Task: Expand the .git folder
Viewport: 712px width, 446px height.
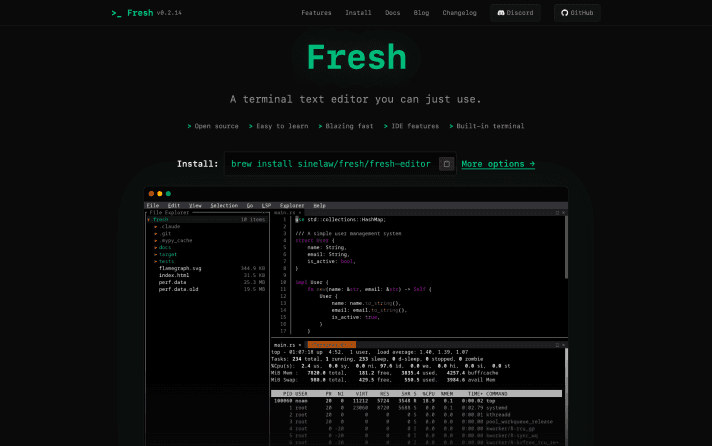Action: coord(156,233)
